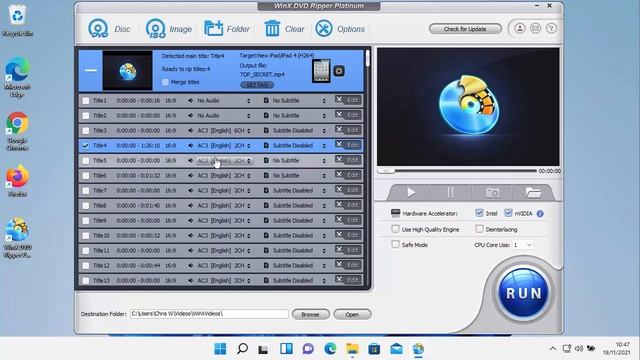
Task: Toggle nVIDIA hardware accelerator
Action: (508, 213)
